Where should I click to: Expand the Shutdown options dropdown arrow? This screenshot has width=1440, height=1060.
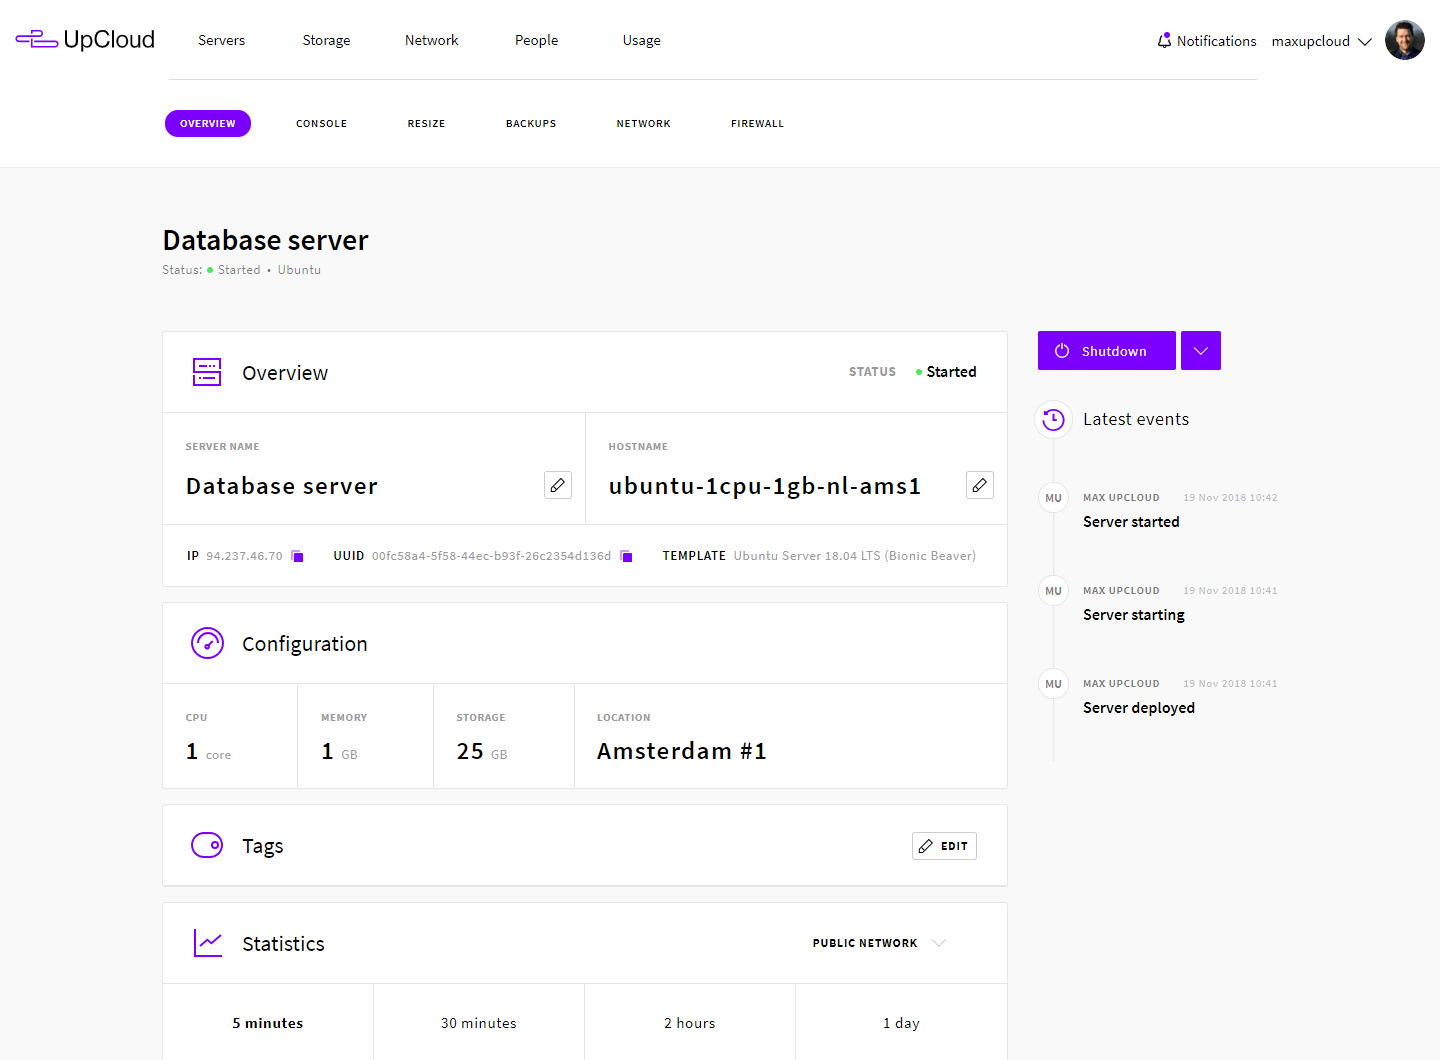[x=1201, y=351]
